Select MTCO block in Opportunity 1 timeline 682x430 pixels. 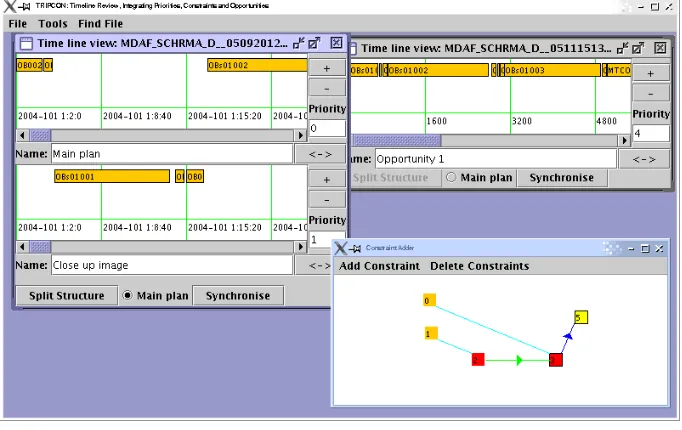tap(618, 70)
